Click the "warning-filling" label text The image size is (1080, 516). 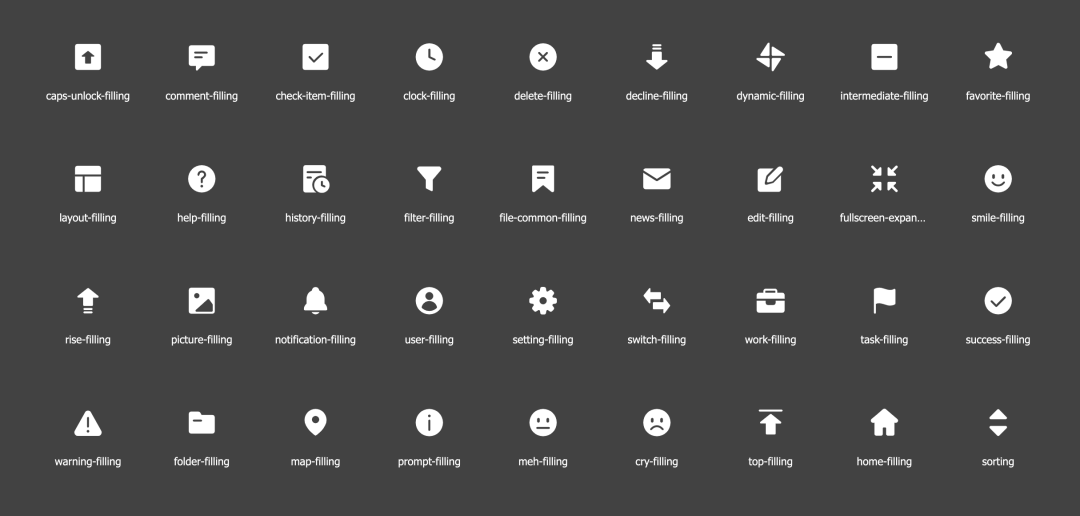(x=88, y=462)
